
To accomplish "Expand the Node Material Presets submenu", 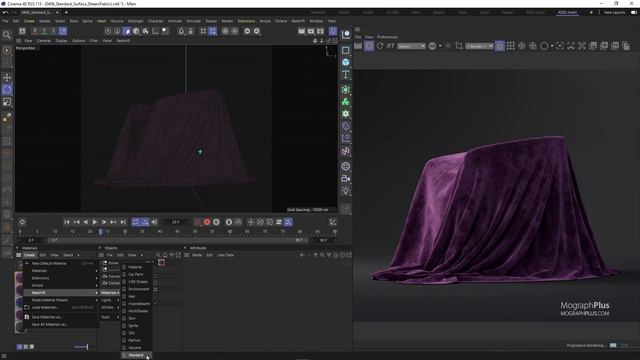I will click(x=61, y=300).
